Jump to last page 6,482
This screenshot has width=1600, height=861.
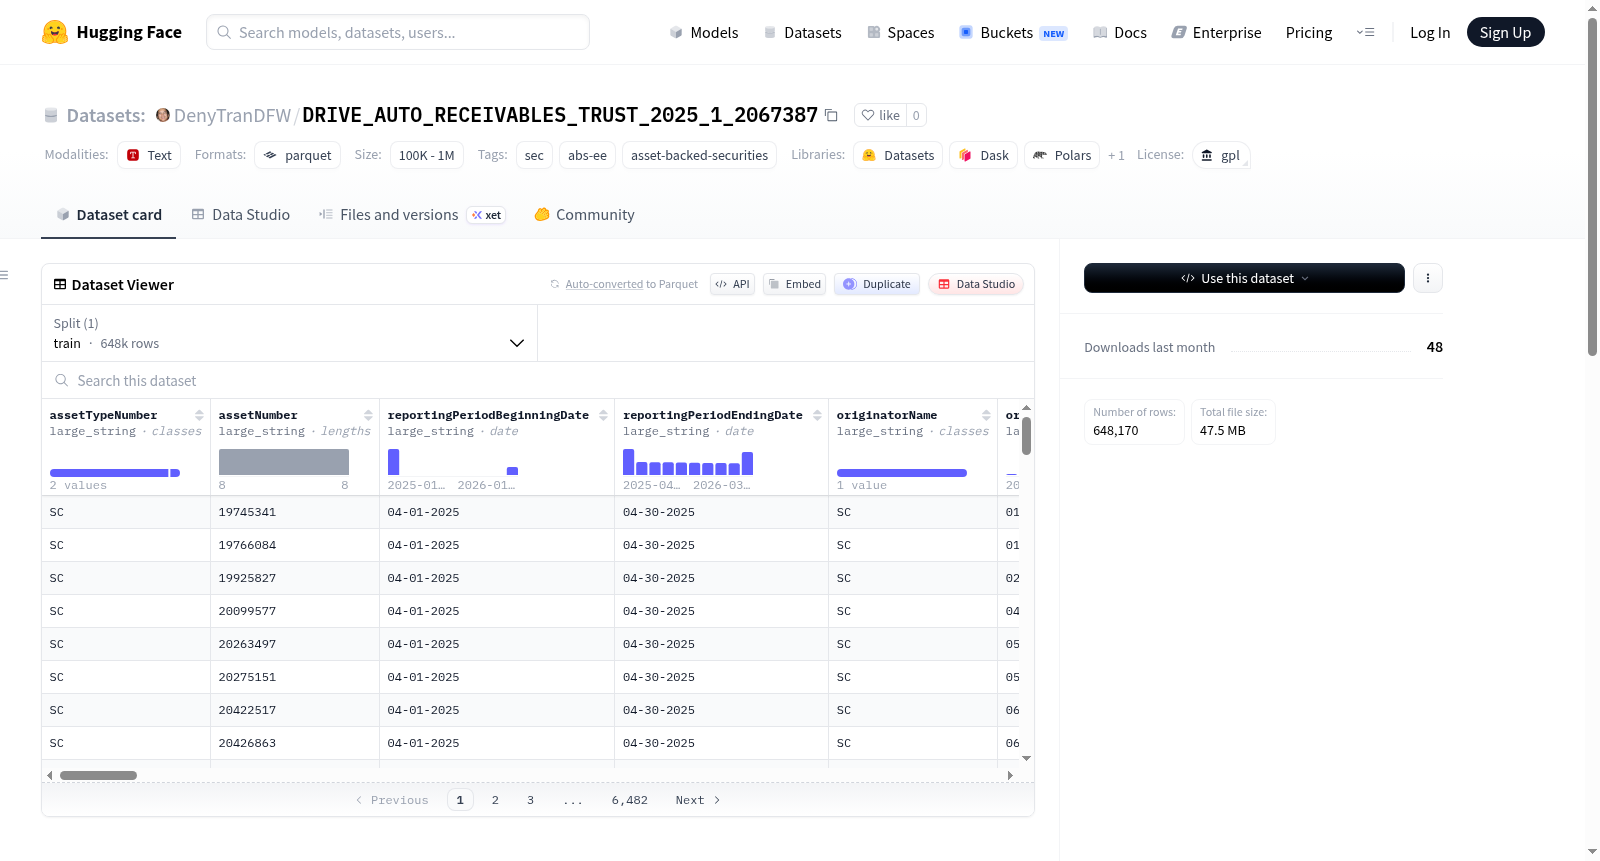pyautogui.click(x=630, y=800)
